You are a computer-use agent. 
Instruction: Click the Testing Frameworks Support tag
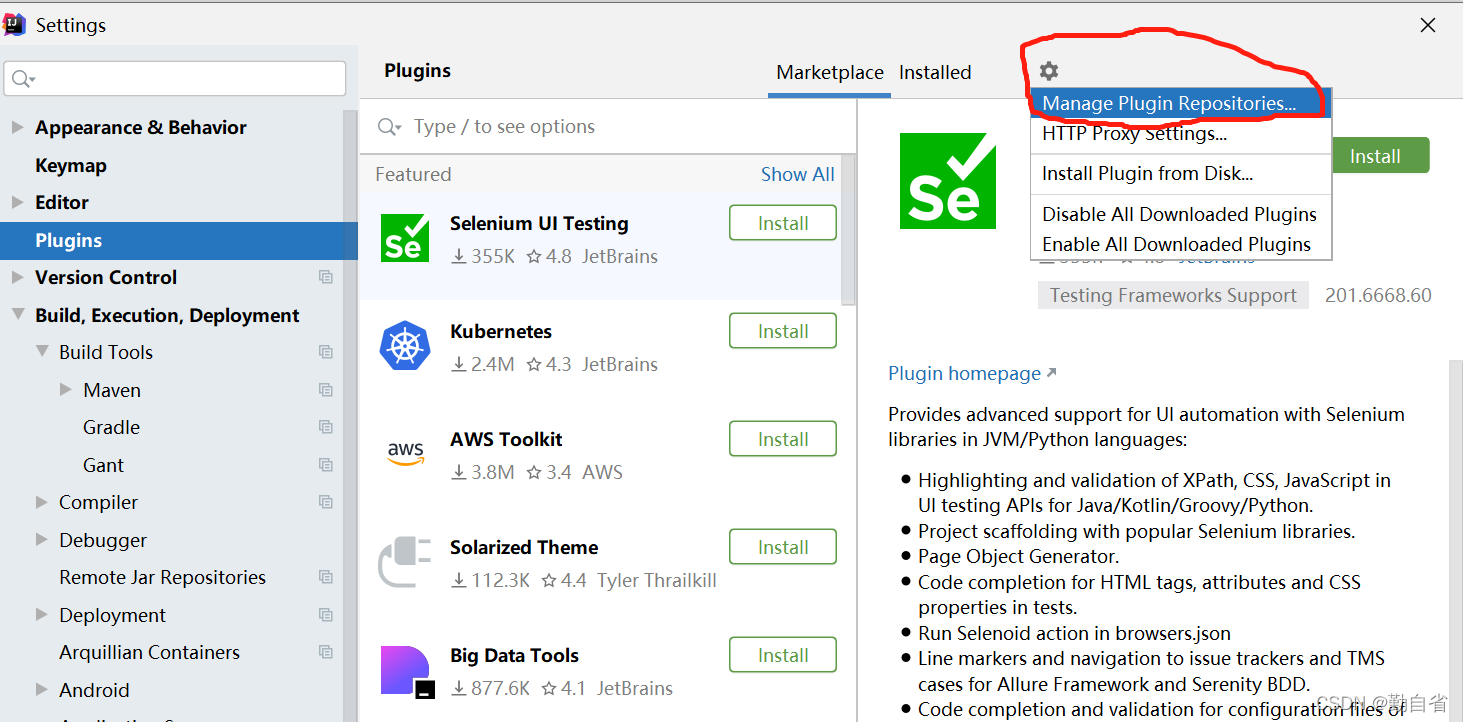coord(1173,295)
